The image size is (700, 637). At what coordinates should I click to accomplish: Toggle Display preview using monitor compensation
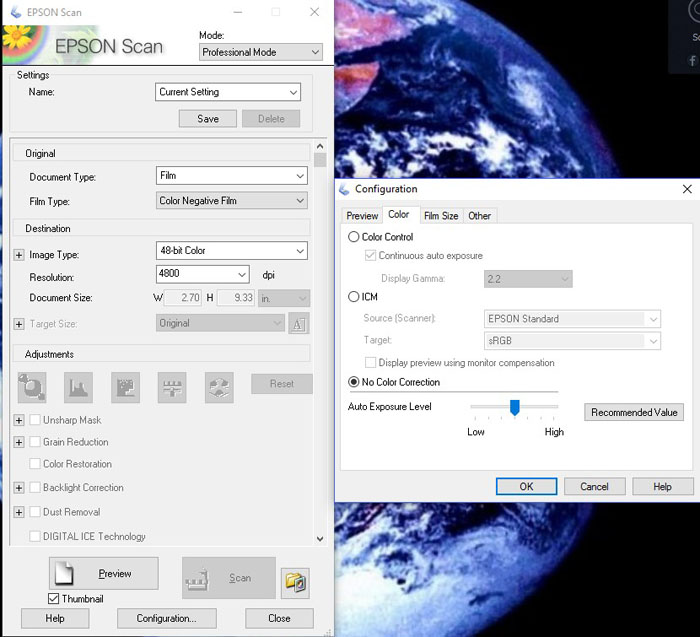click(370, 362)
